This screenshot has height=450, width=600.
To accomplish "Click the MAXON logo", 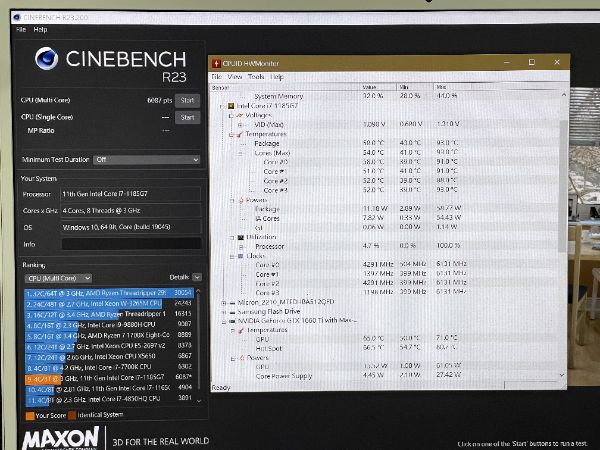I will coord(61,438).
